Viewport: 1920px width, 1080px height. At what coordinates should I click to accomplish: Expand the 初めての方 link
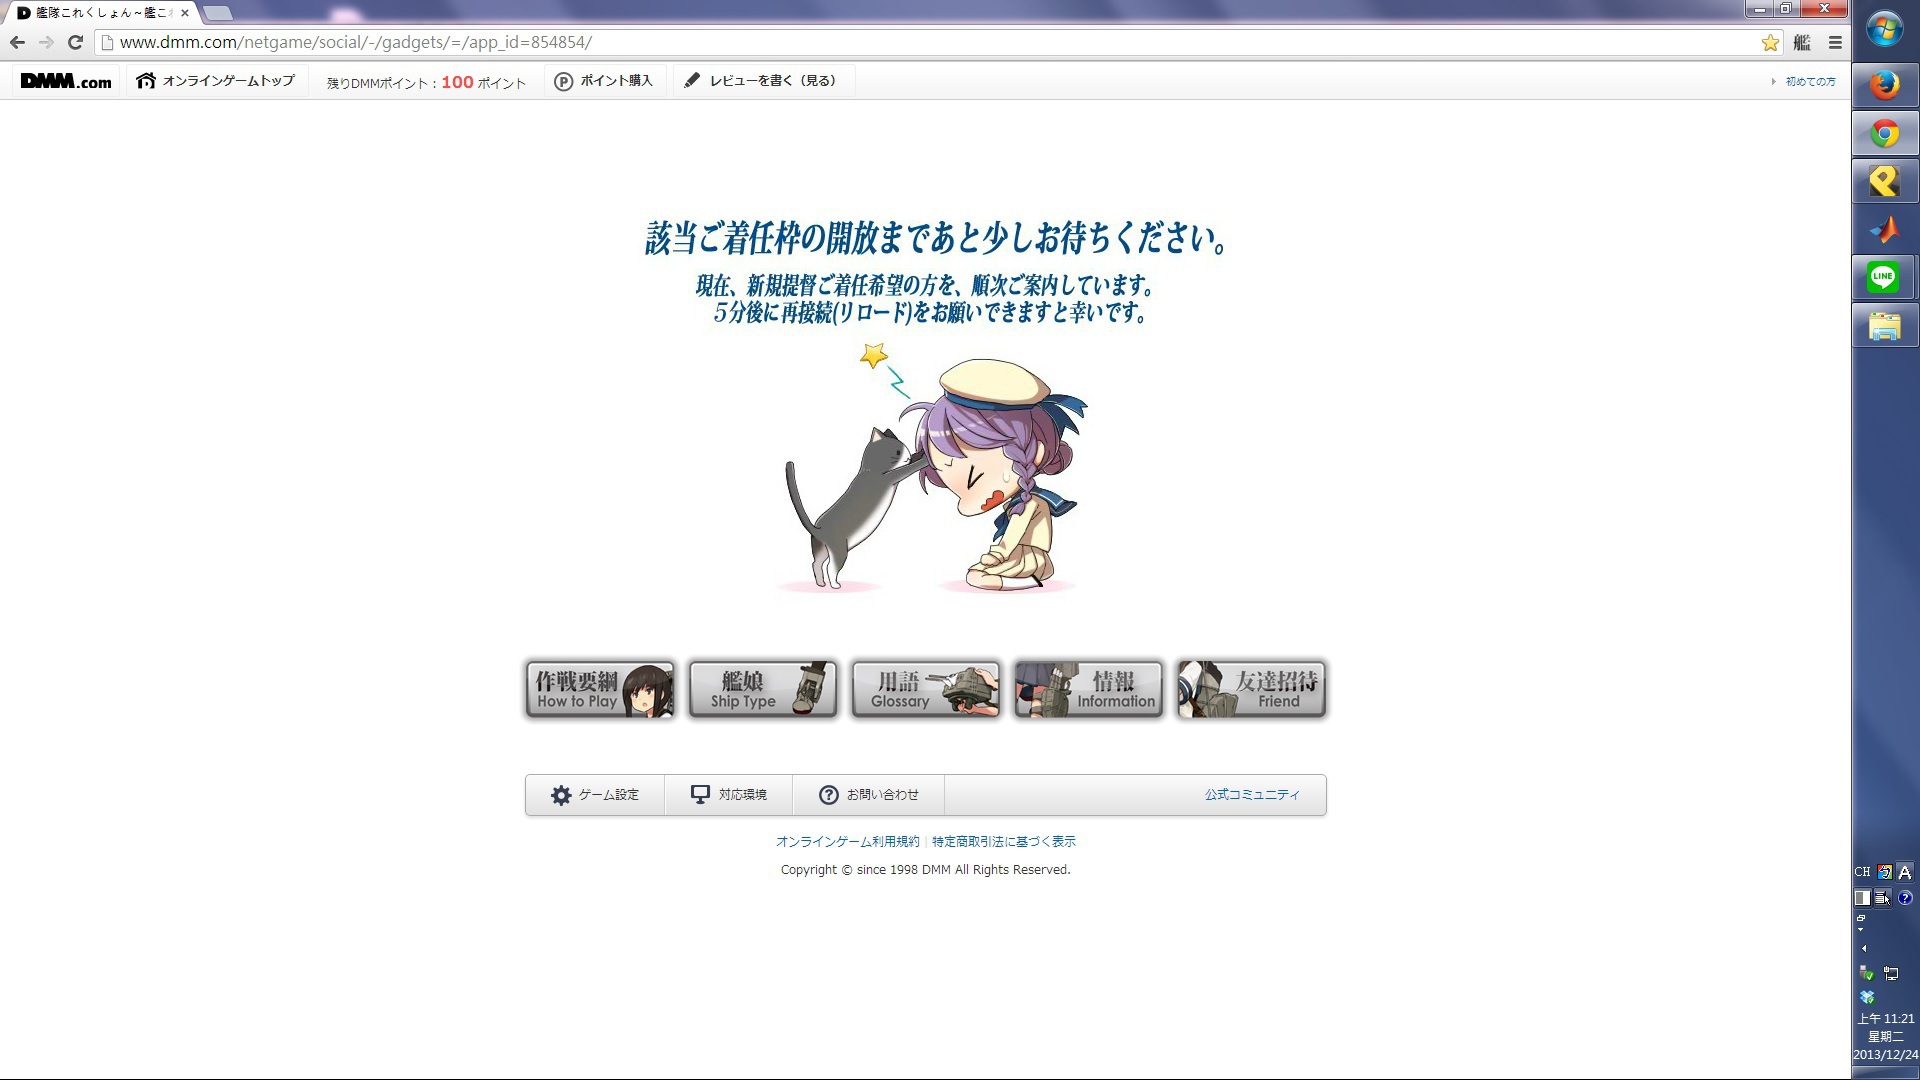1810,82
